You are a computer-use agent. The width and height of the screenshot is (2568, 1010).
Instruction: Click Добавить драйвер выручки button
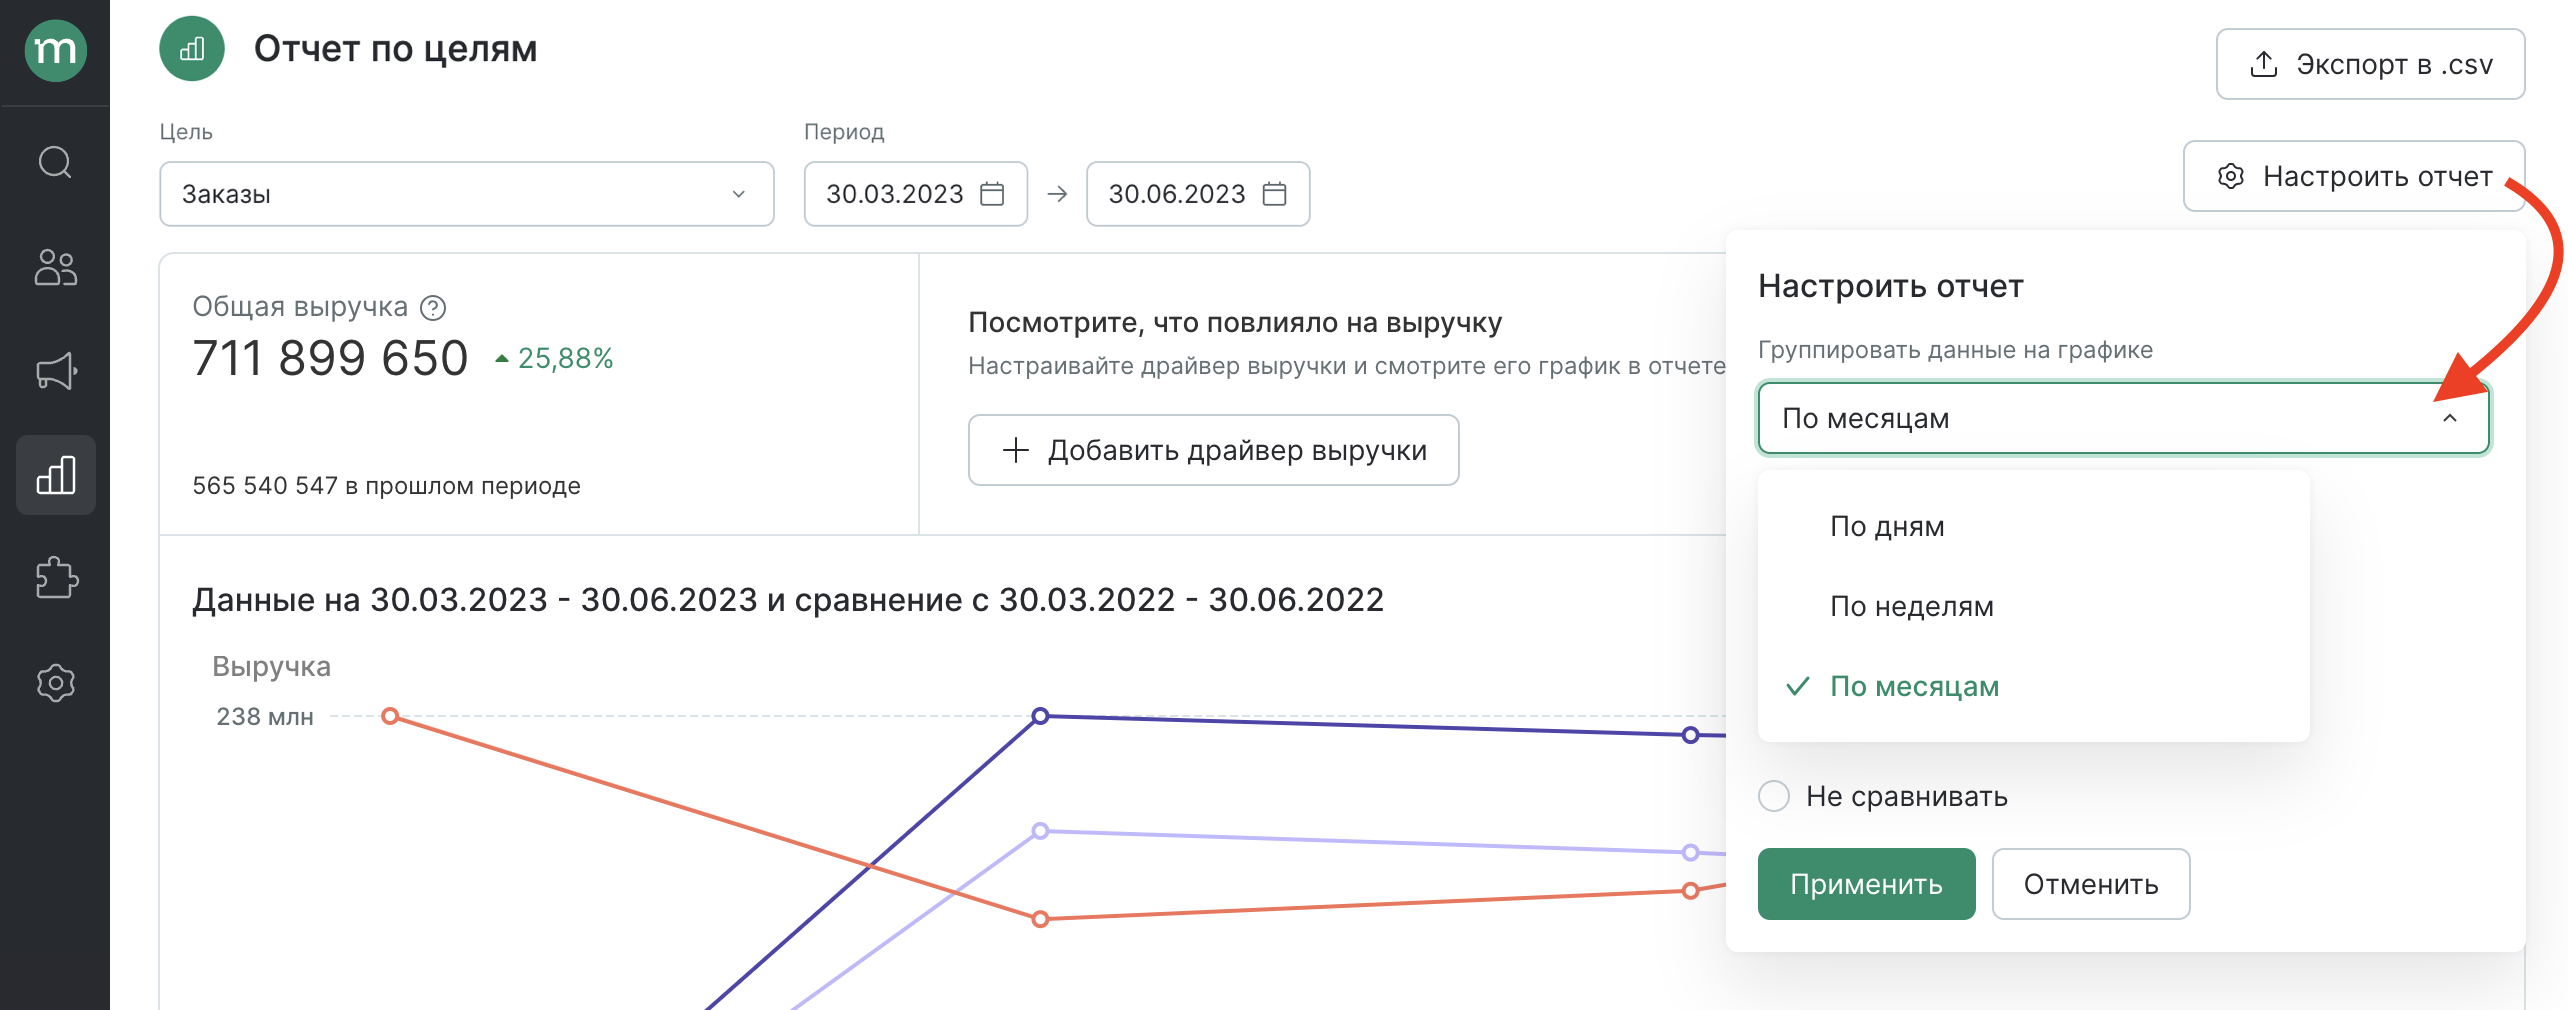pos(1214,450)
